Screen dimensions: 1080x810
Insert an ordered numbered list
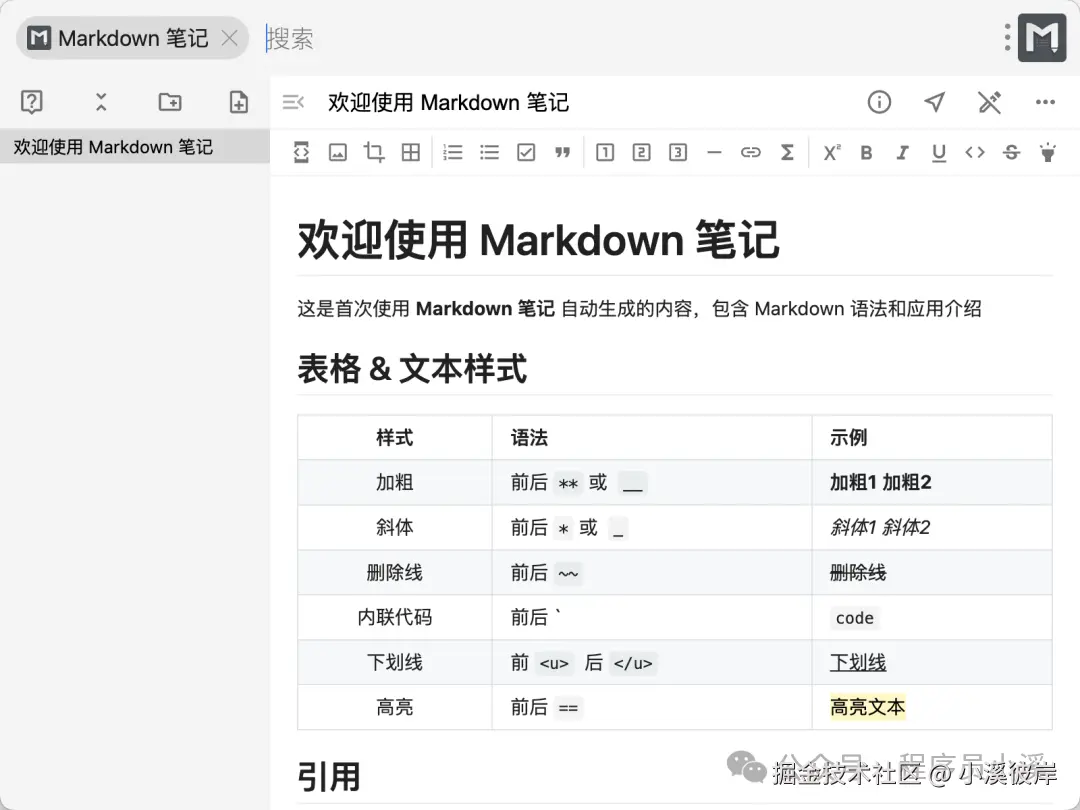(x=453, y=152)
